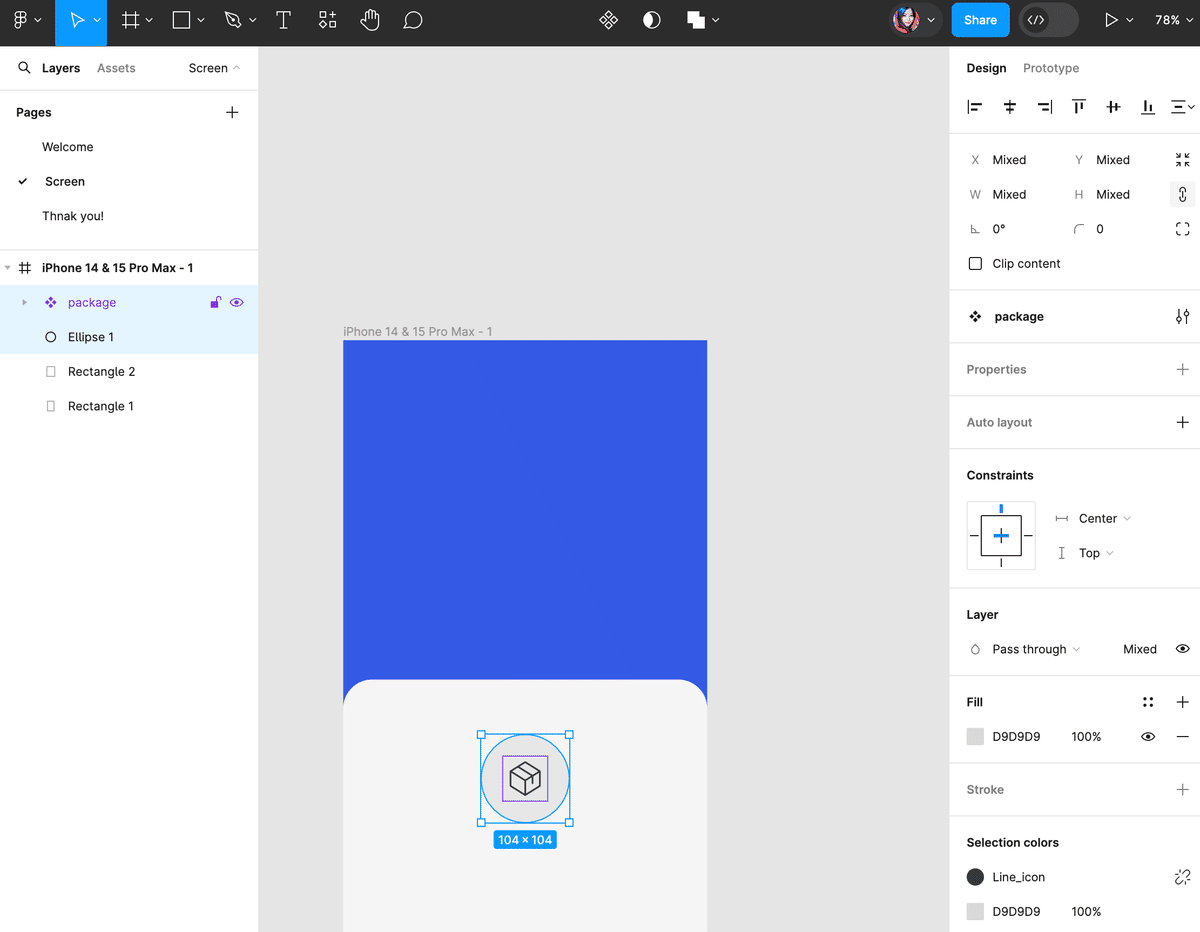Viewport: 1200px width, 932px height.
Task: Select the Pen tool
Action: click(233, 20)
